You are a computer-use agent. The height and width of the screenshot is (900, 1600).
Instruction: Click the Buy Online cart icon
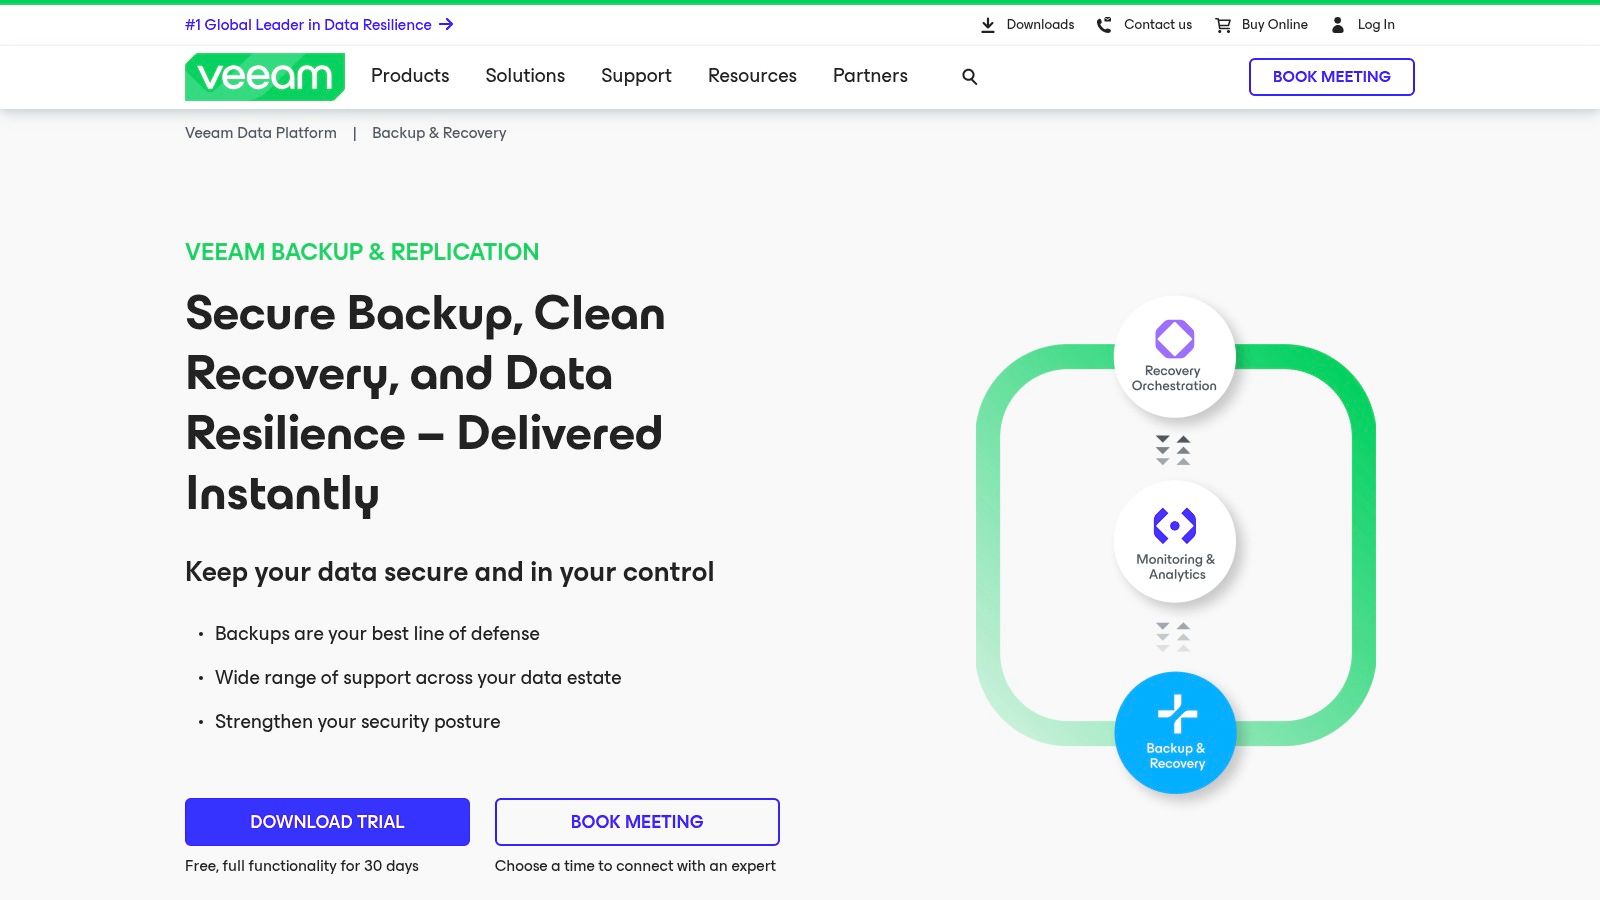pos(1223,25)
